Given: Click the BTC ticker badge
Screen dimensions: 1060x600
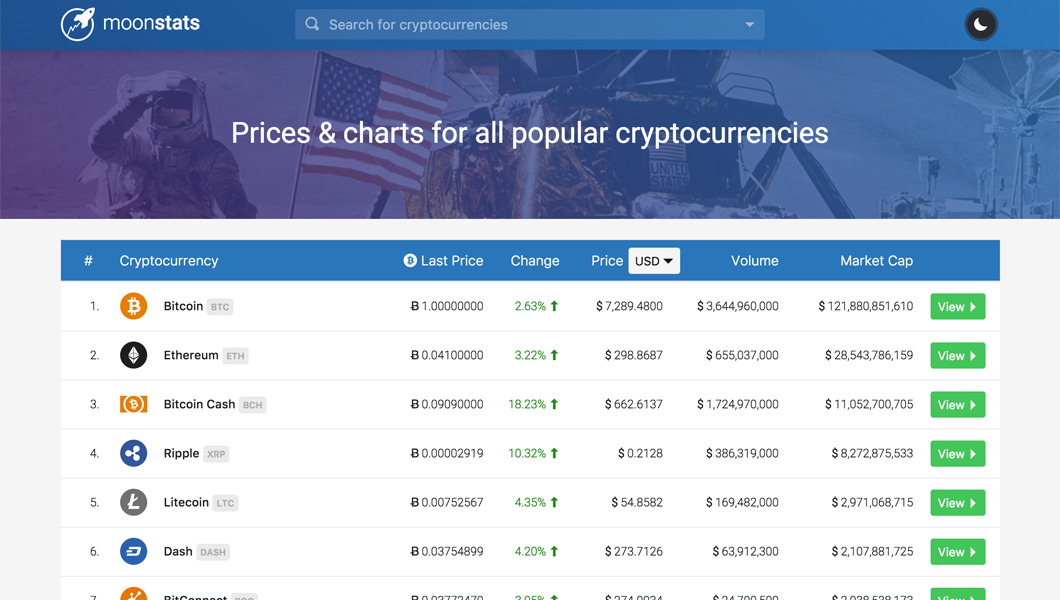Looking at the screenshot, I should click(x=220, y=307).
